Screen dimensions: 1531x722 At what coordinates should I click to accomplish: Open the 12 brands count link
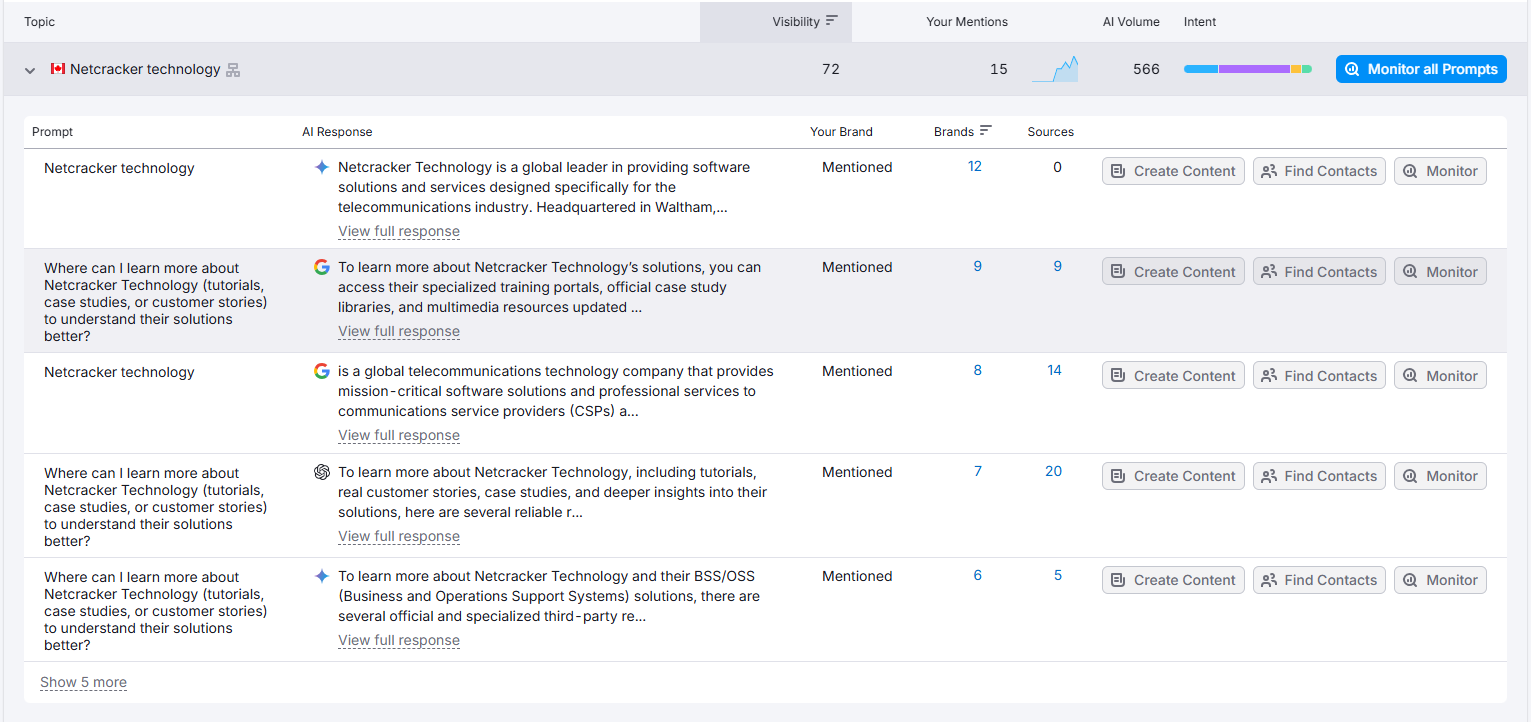pos(975,166)
